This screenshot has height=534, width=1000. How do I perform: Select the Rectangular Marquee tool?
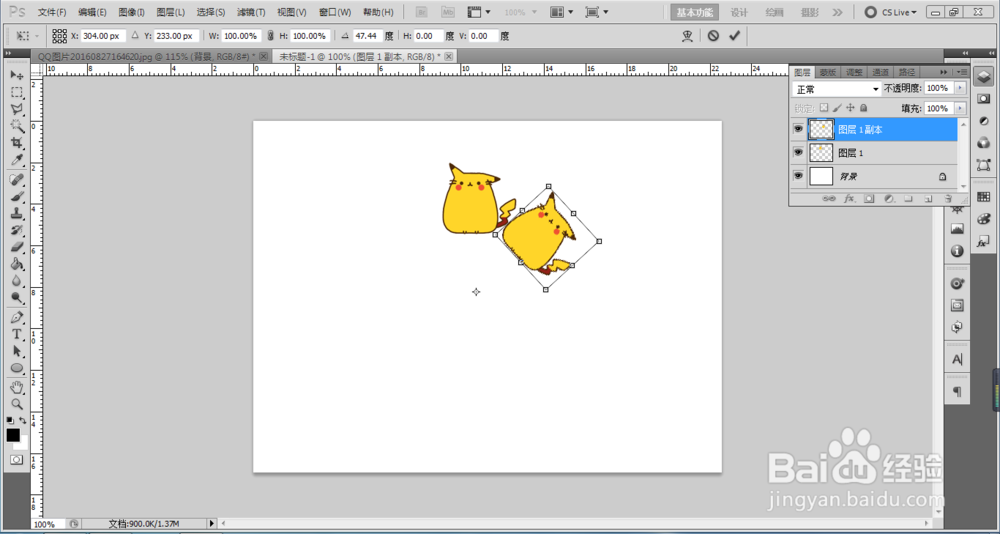(17, 93)
